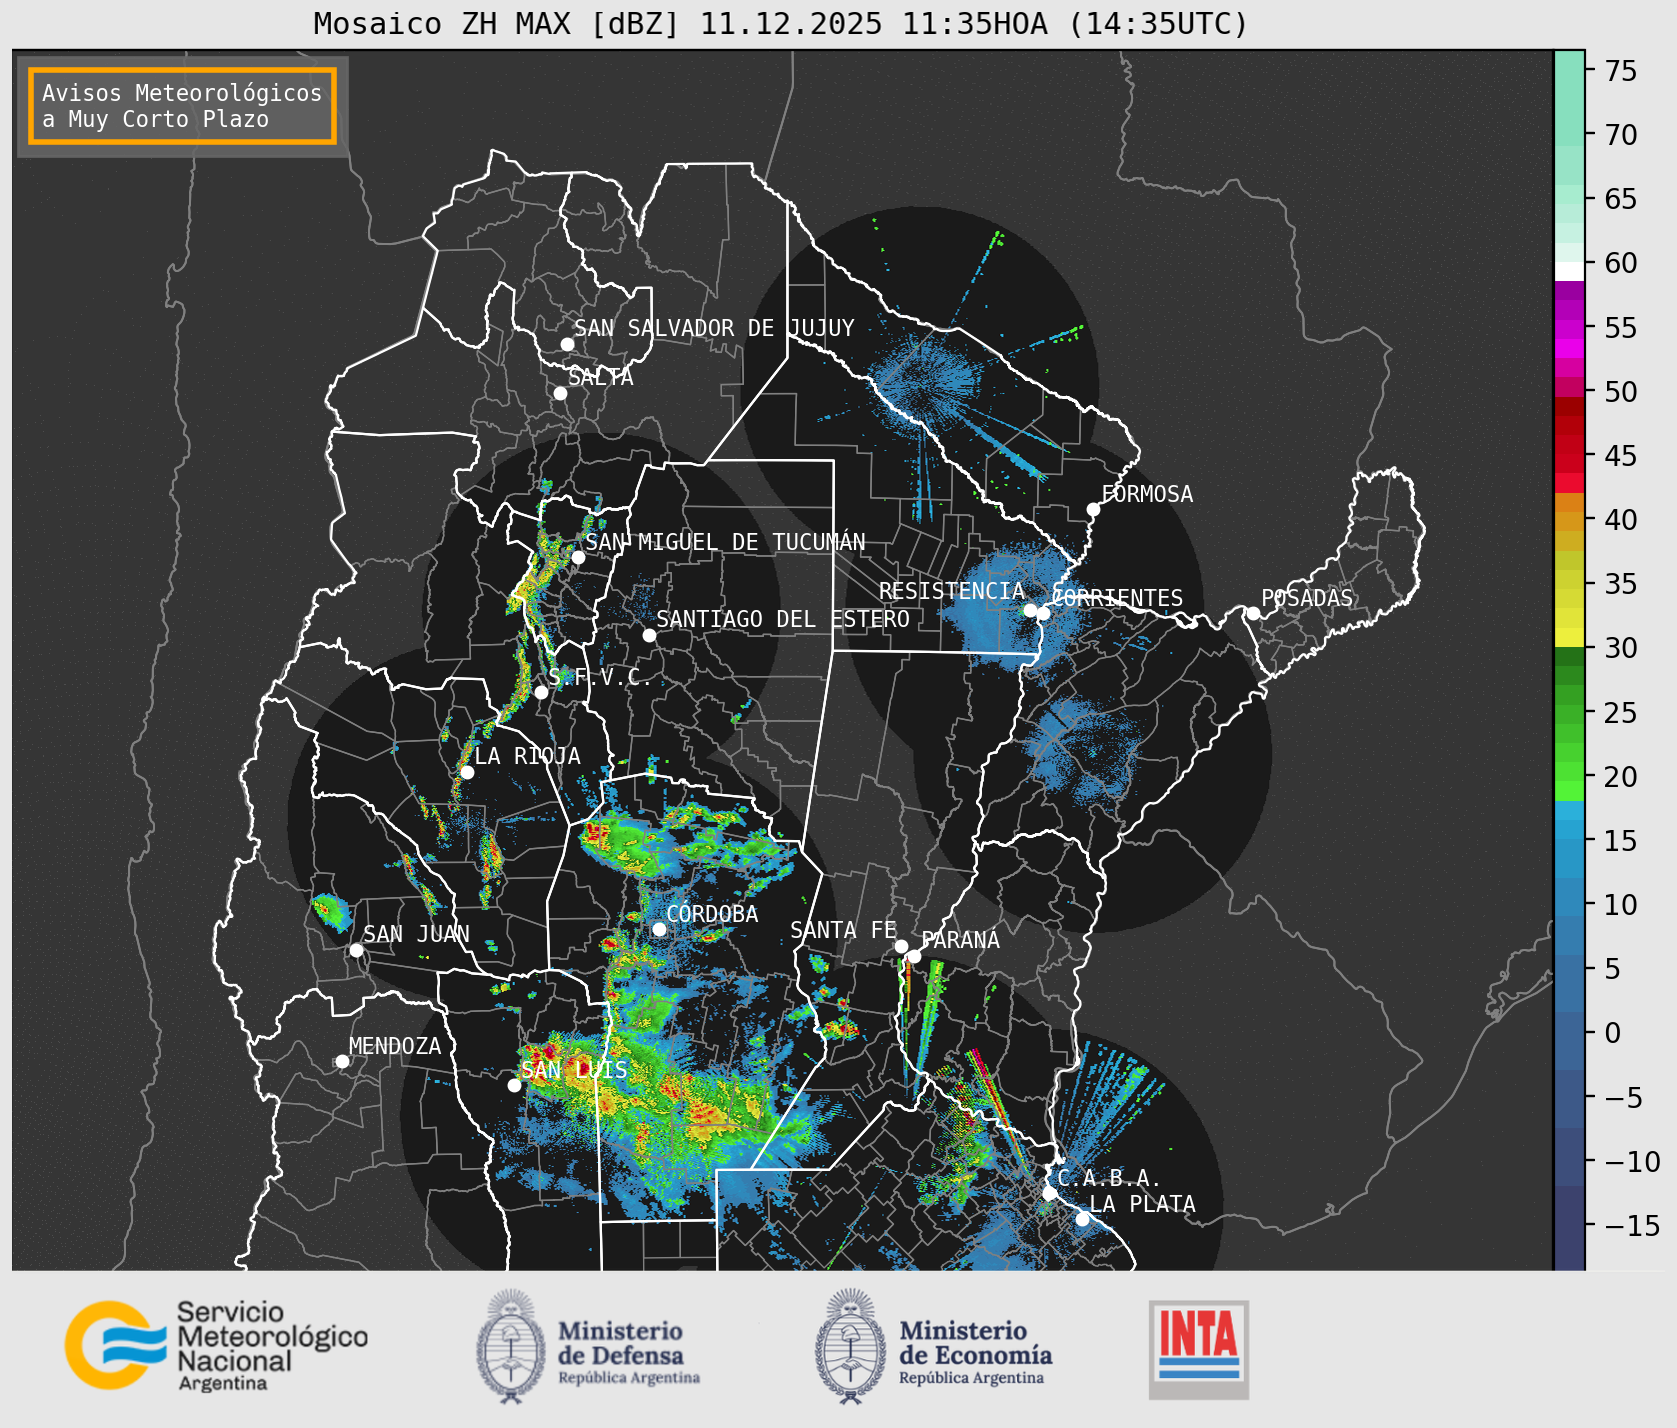Click the FORMOSA label text

point(1147,494)
